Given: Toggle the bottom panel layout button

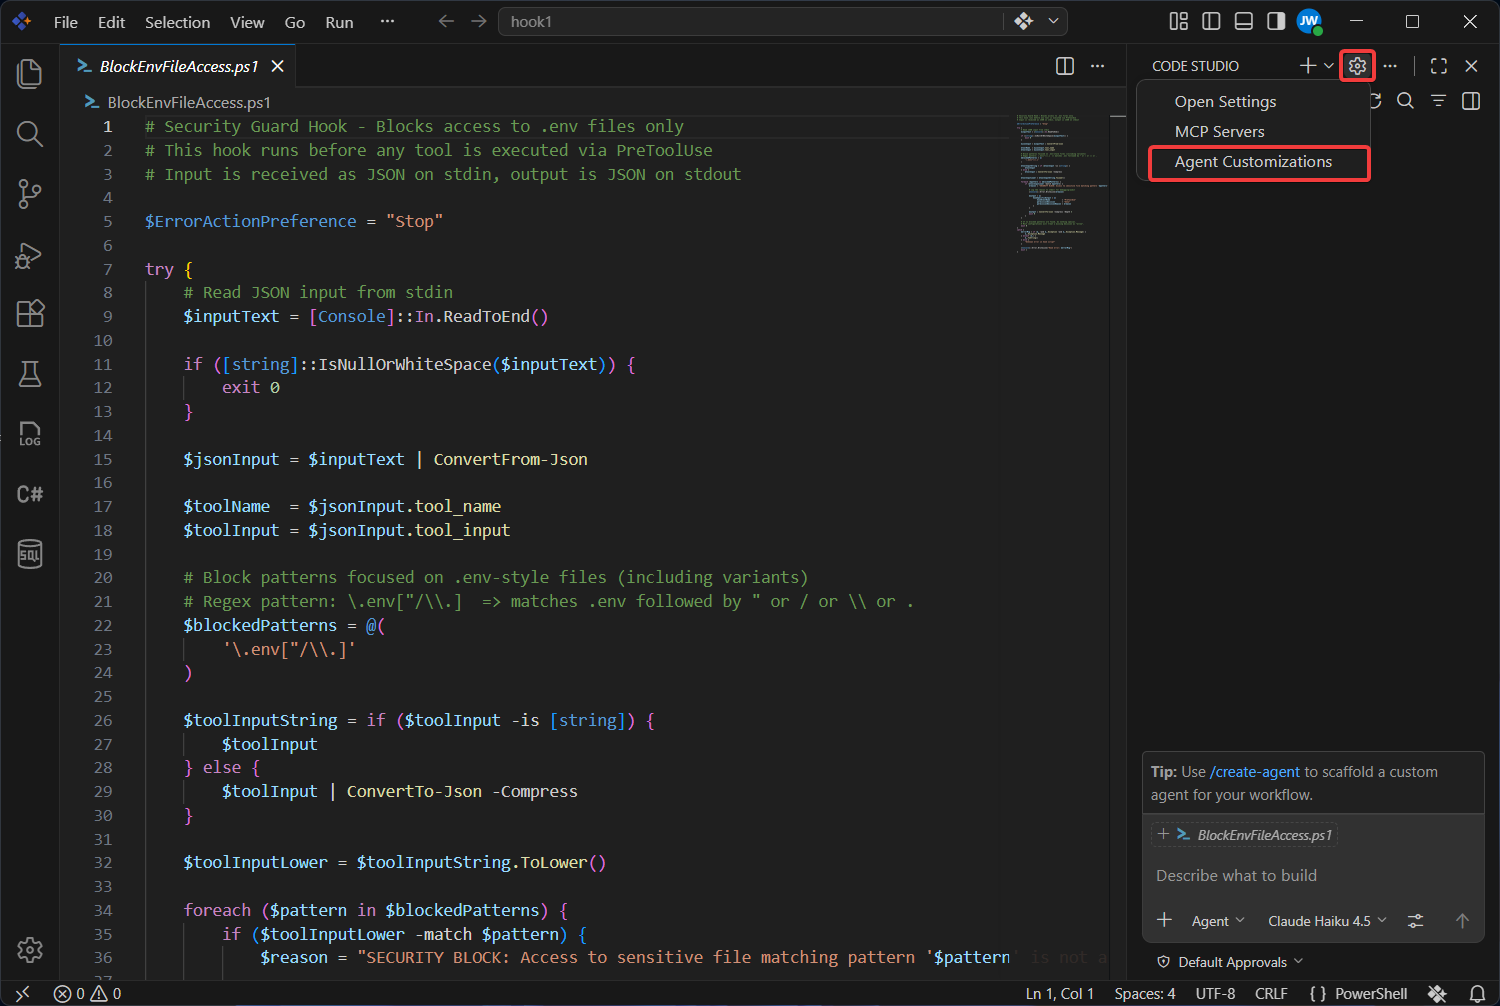Looking at the screenshot, I should coord(1244,21).
